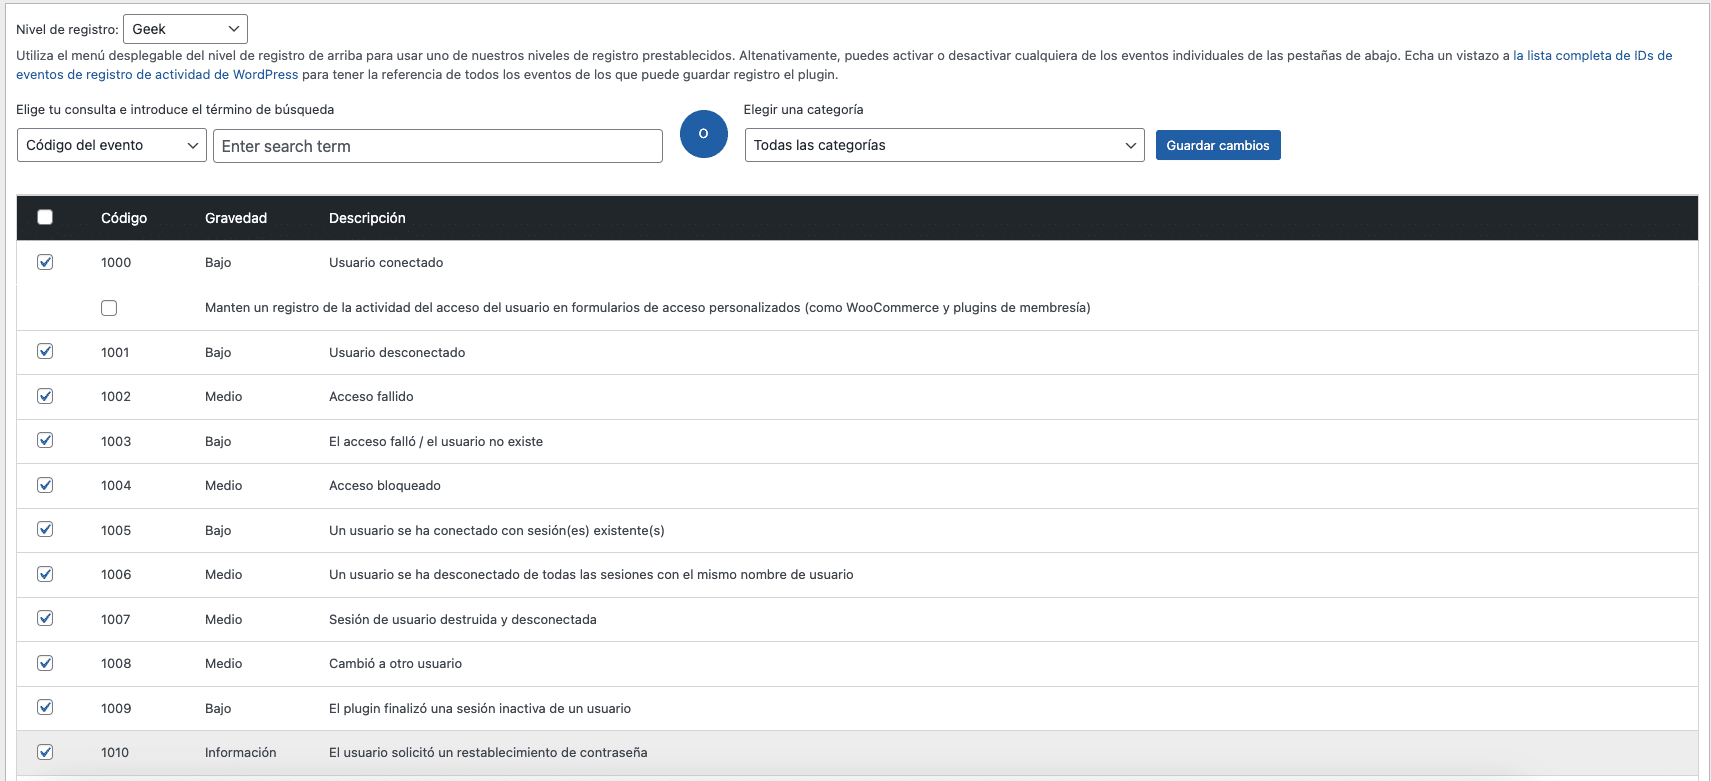The width and height of the screenshot is (1711, 781).
Task: Uncheck event 1010 password reset request
Action: [45, 752]
